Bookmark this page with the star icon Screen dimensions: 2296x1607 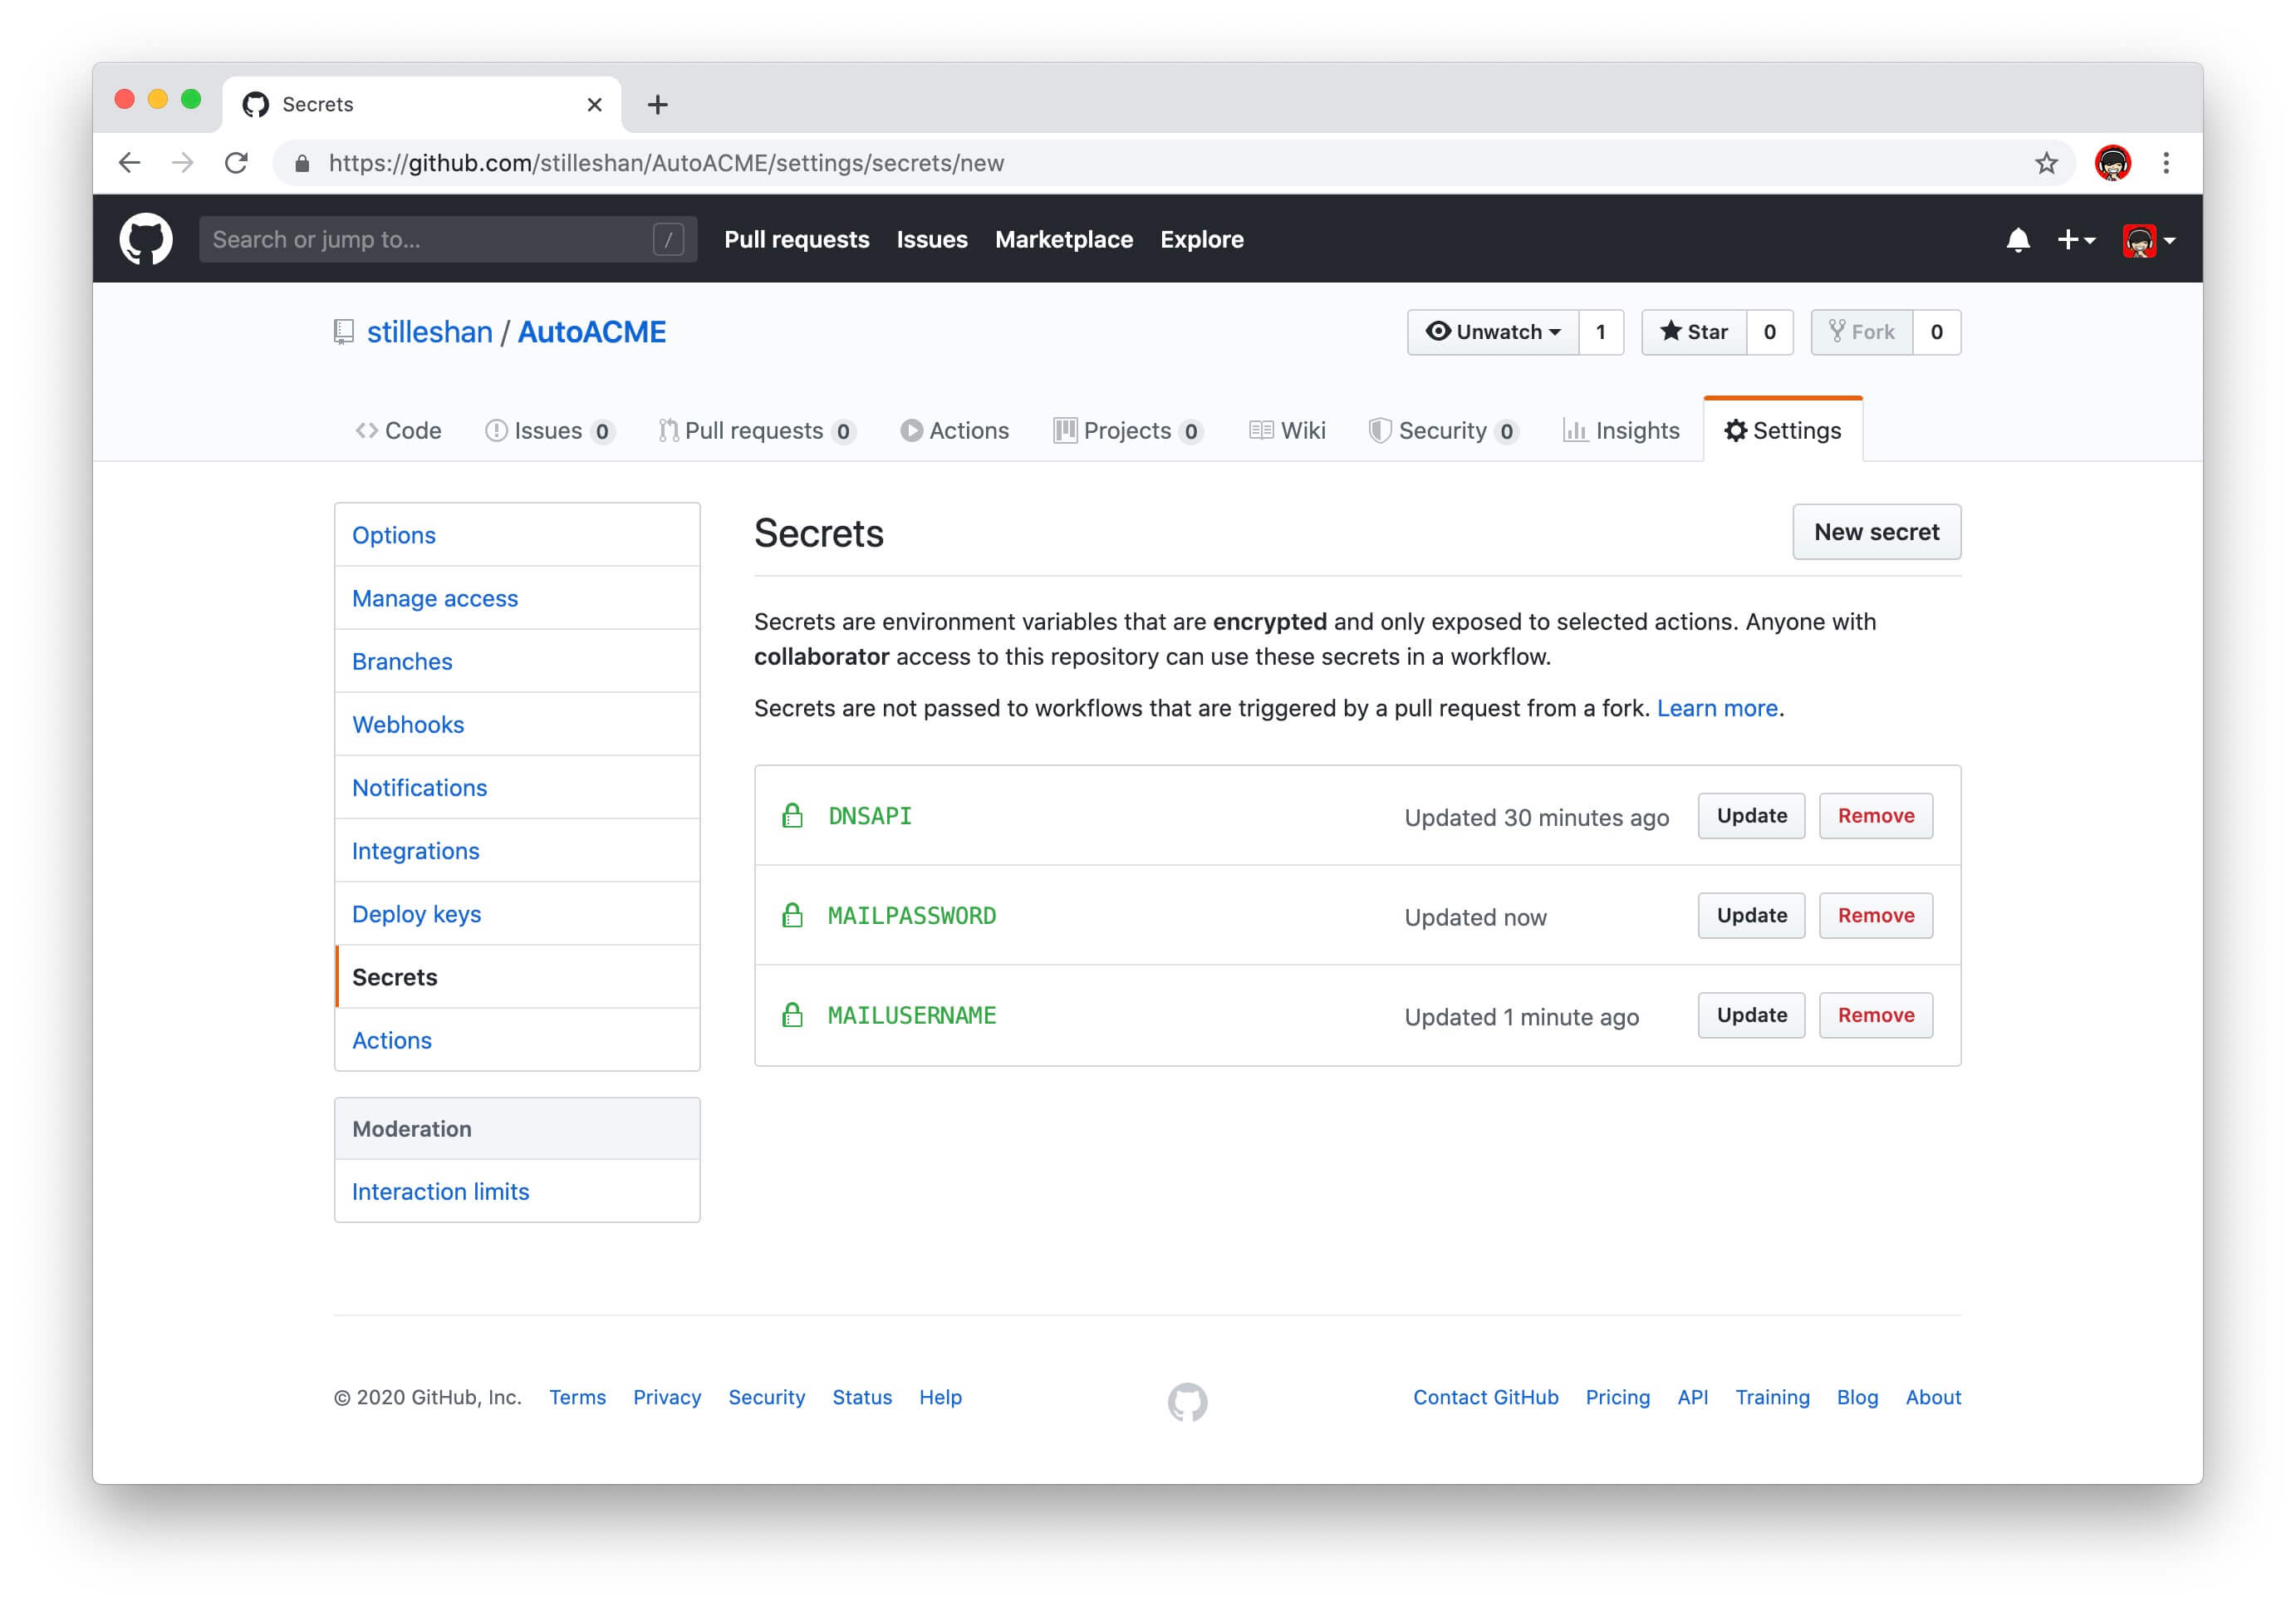click(x=2046, y=163)
